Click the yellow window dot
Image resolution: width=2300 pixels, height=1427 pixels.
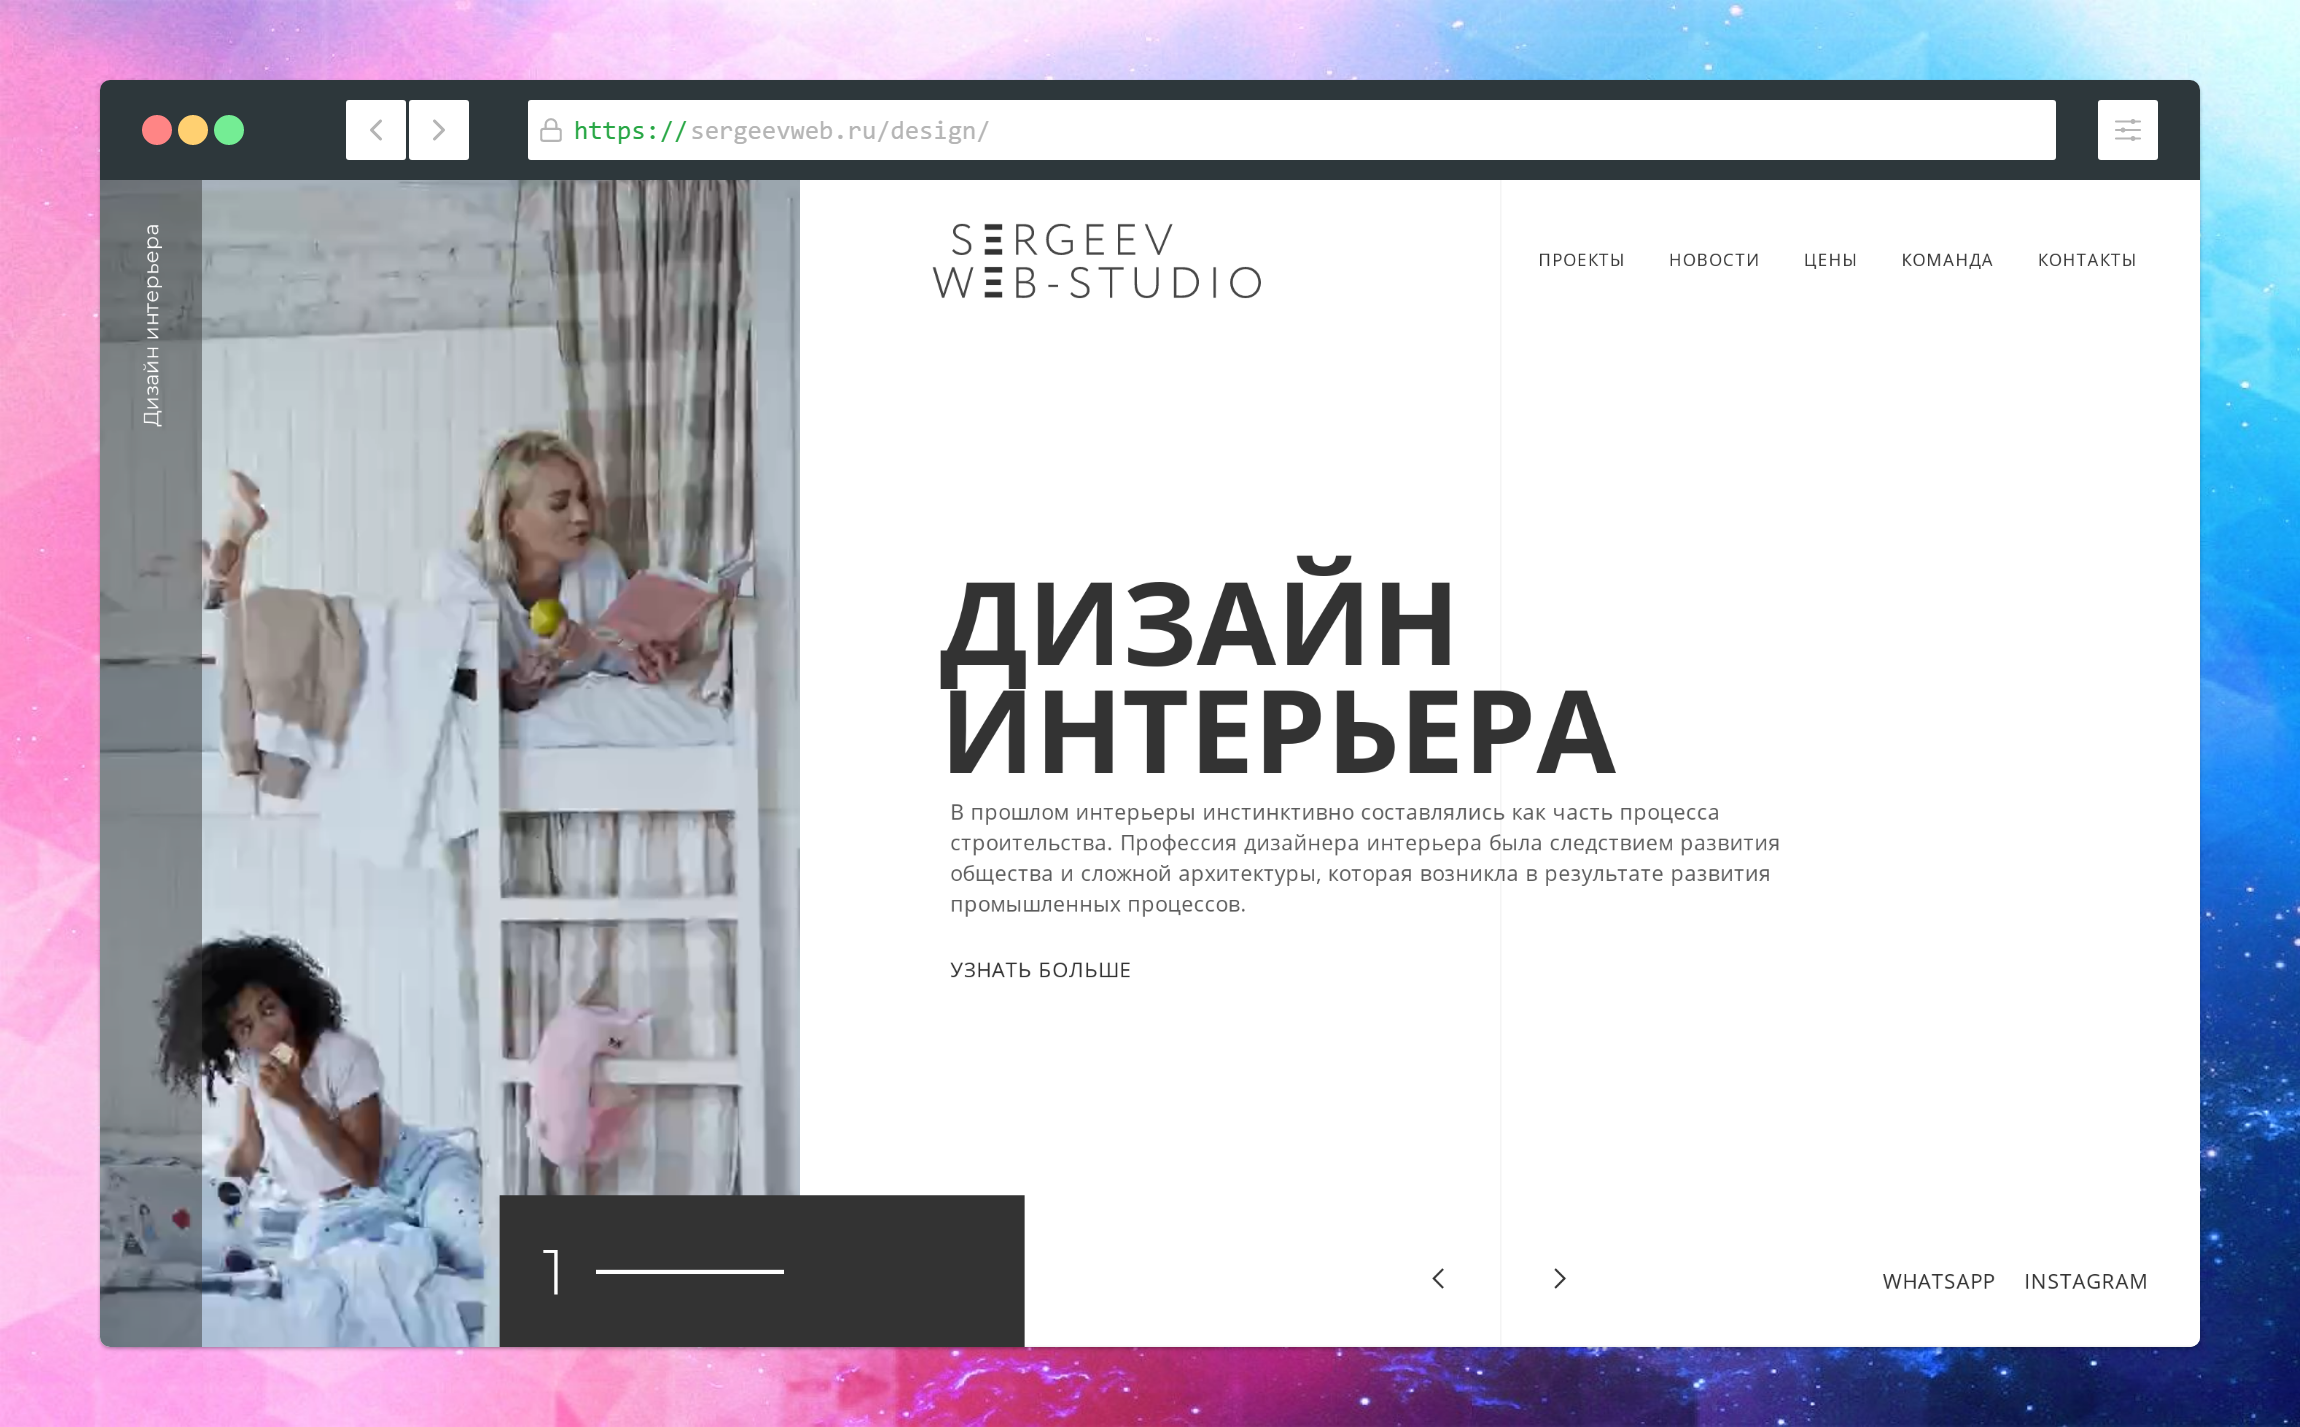(x=193, y=130)
